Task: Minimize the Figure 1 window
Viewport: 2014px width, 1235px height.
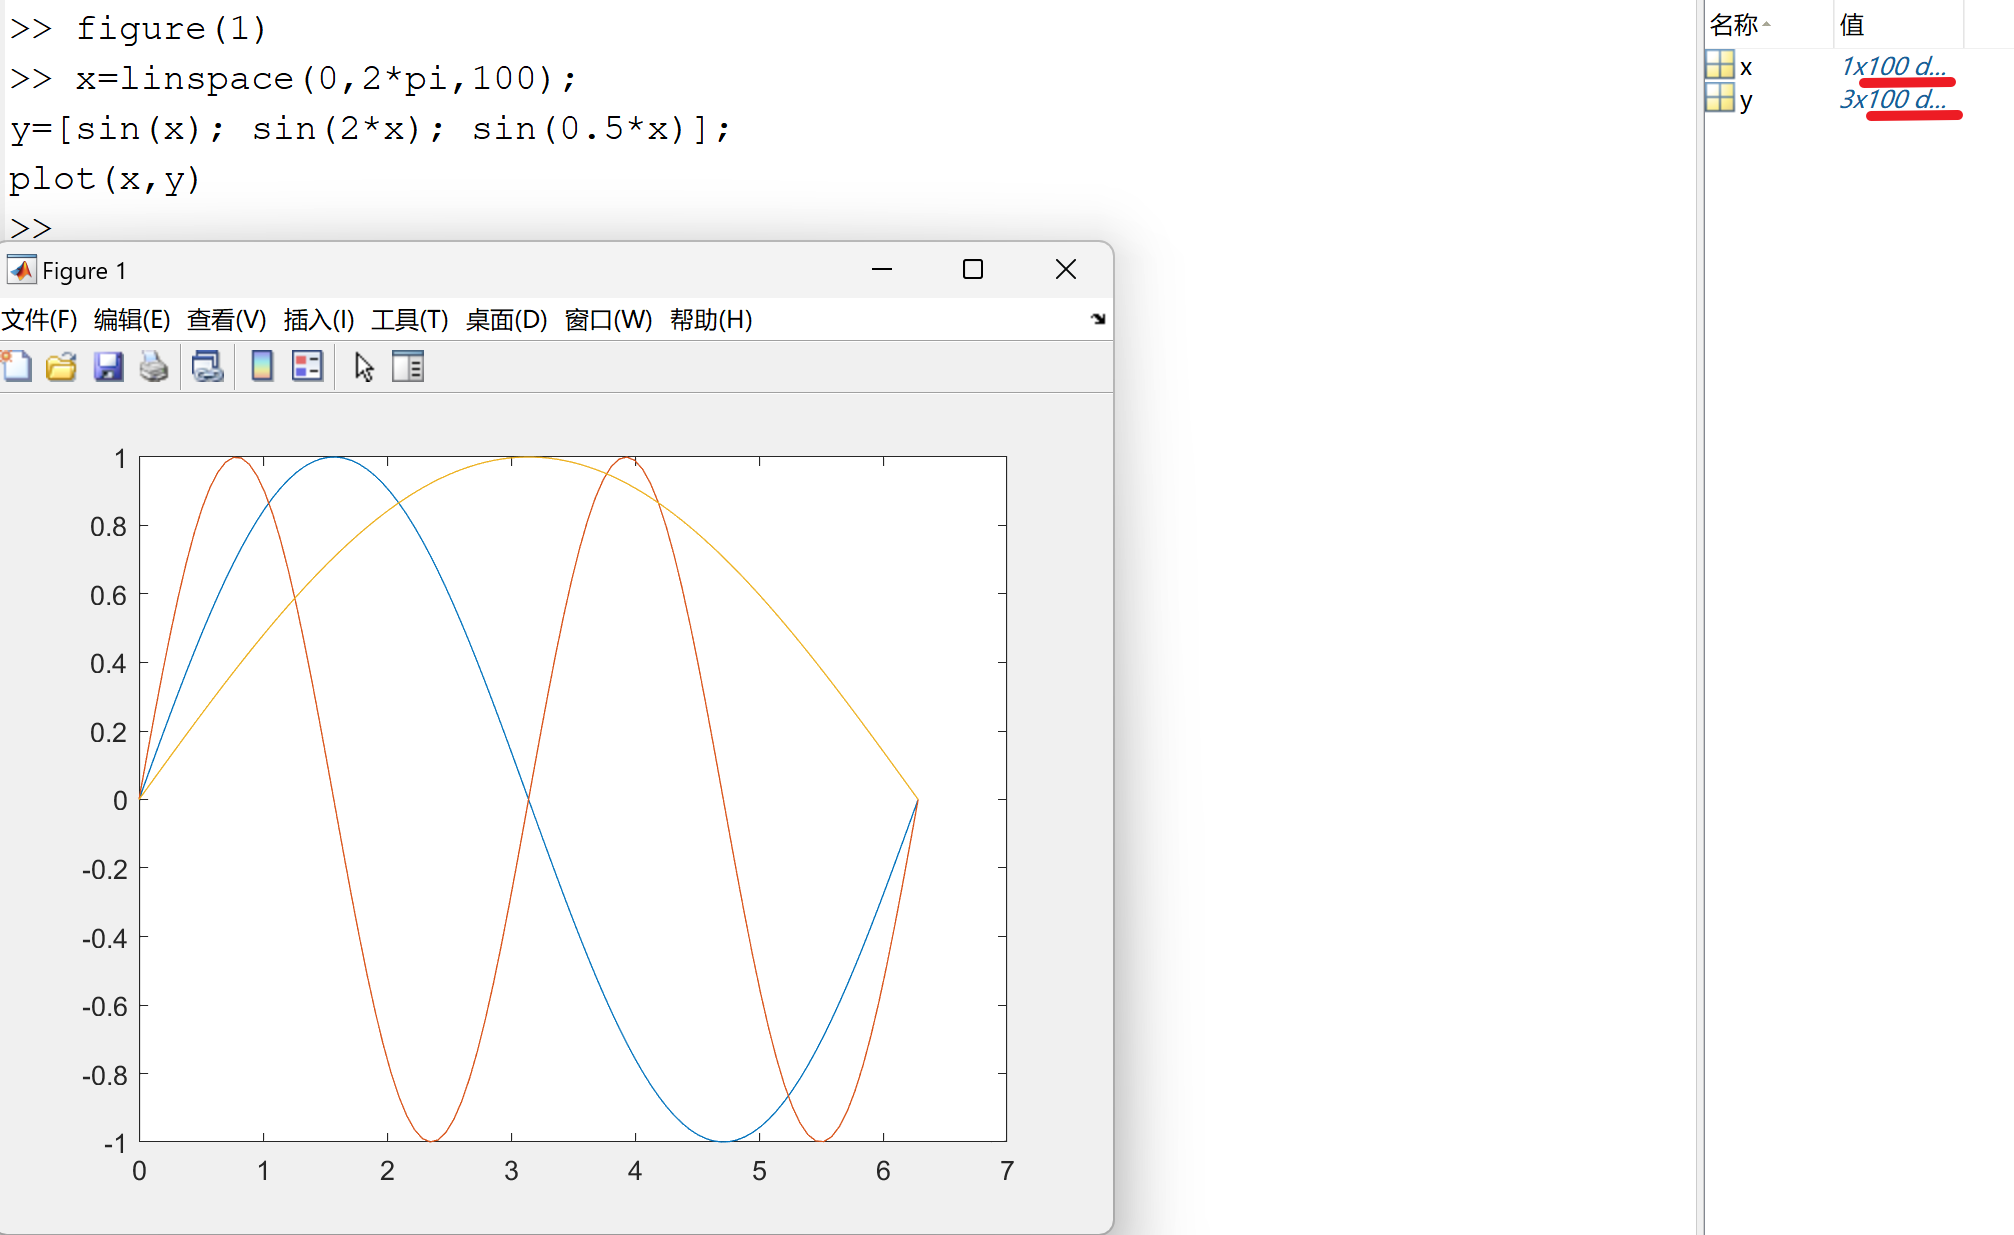Action: 882,269
